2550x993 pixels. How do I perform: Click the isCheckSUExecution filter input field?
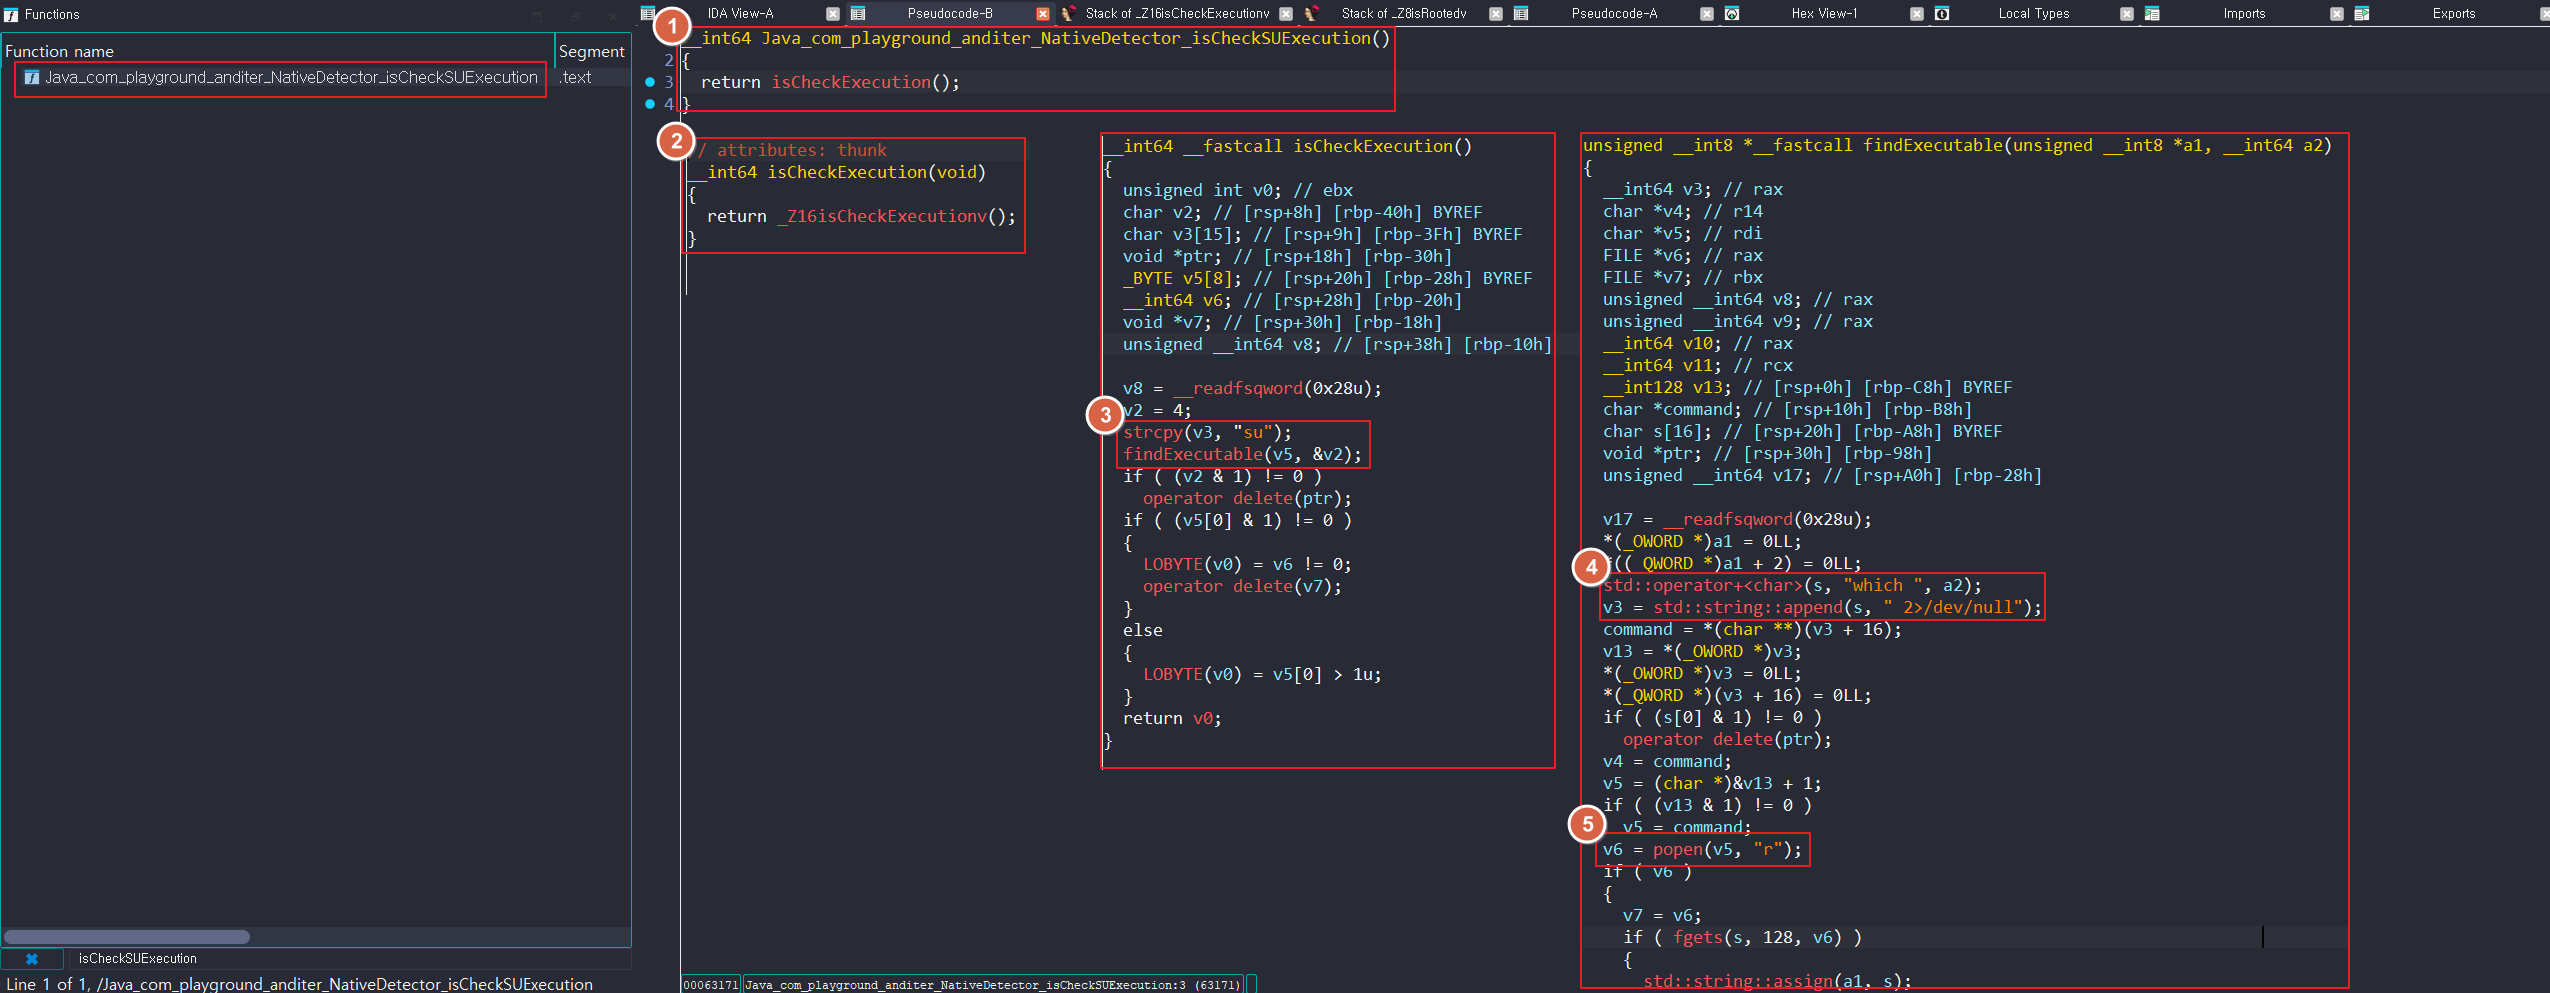[350, 958]
